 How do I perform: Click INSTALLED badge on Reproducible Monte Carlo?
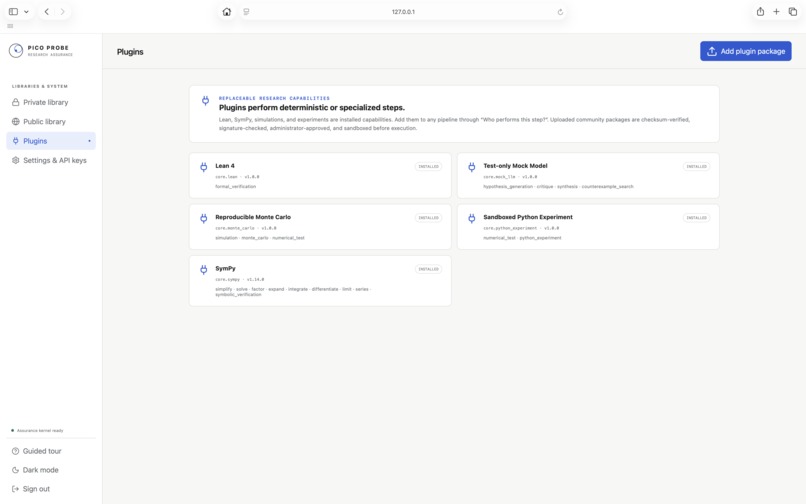tap(428, 218)
